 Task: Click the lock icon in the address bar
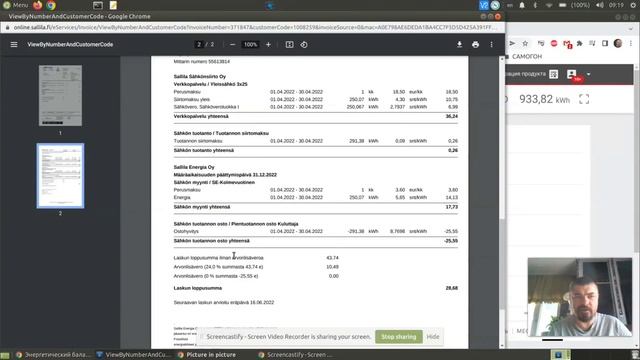point(7,27)
